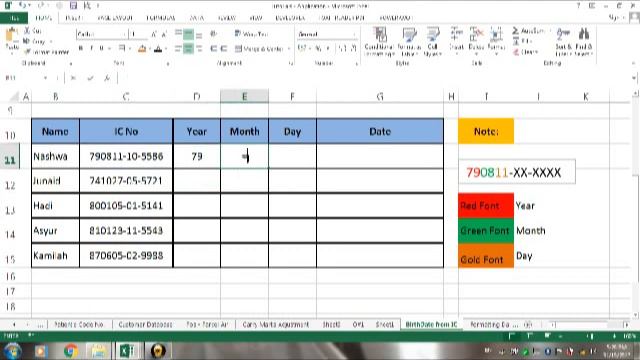This screenshot has height=360, width=640.
Task: Click the Undo arrow in Quick Access Toolbar
Action: pos(23,5)
